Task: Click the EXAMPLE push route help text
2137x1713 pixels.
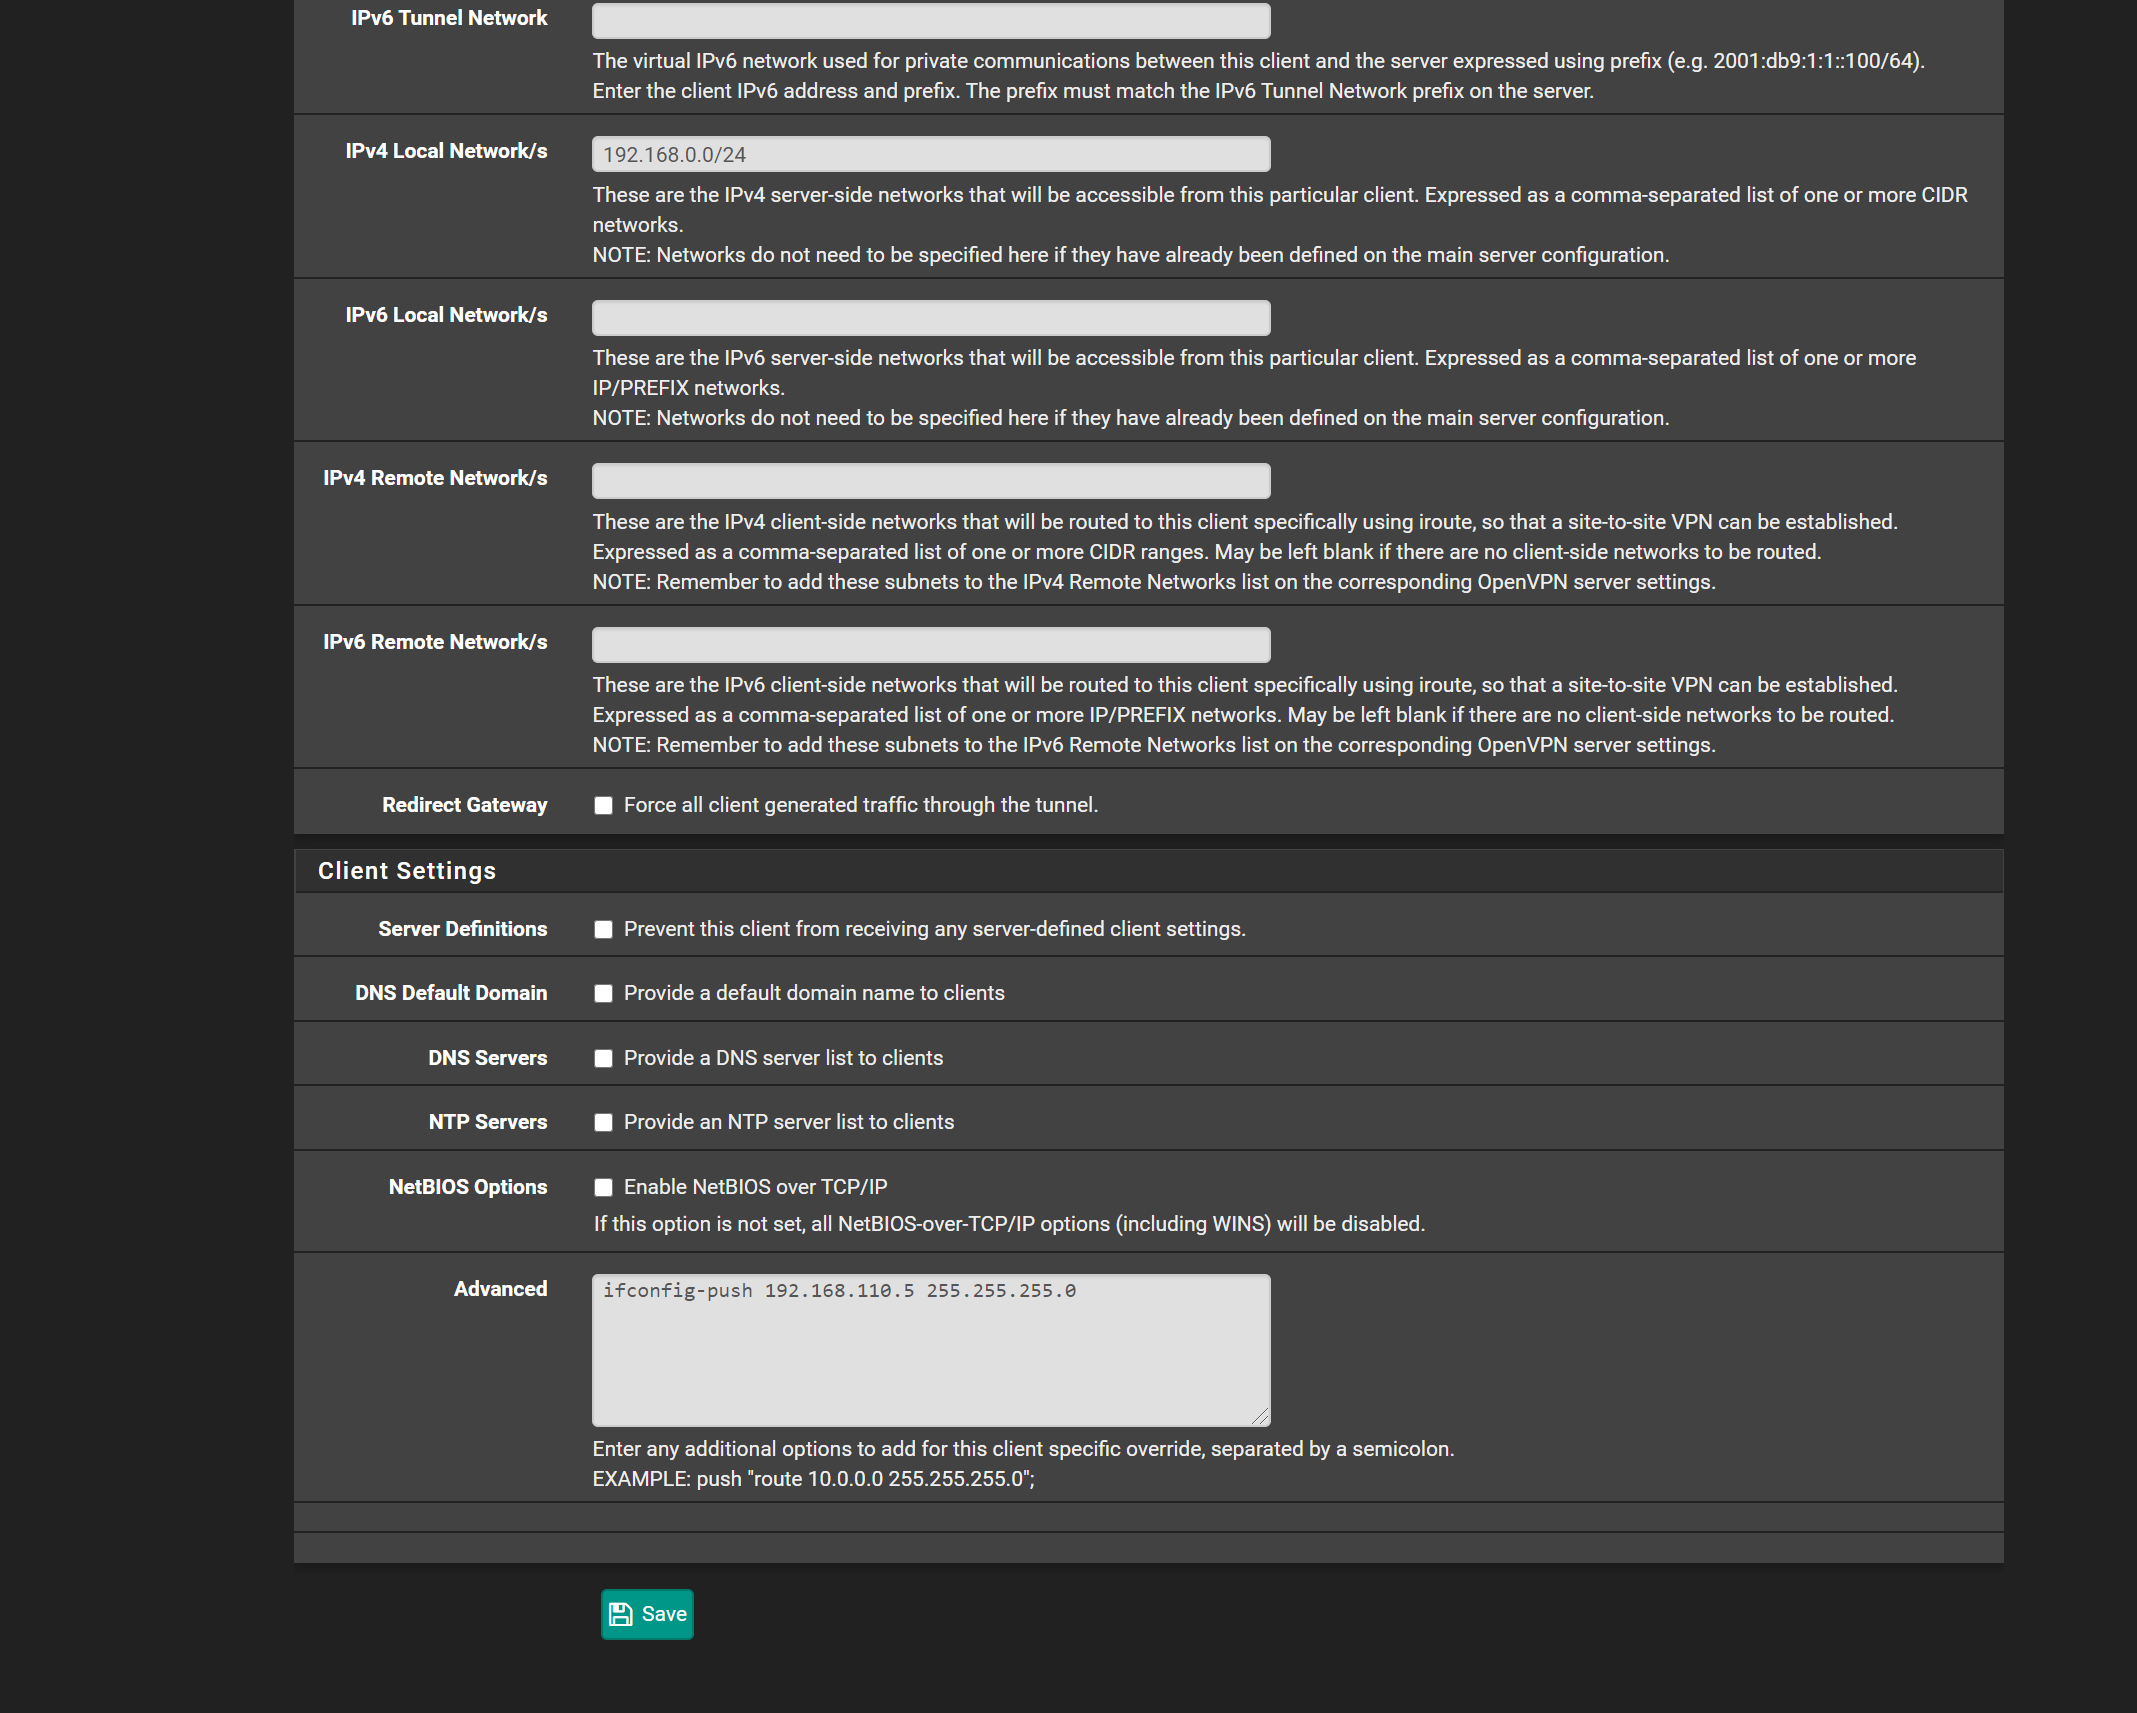Action: [x=814, y=1479]
